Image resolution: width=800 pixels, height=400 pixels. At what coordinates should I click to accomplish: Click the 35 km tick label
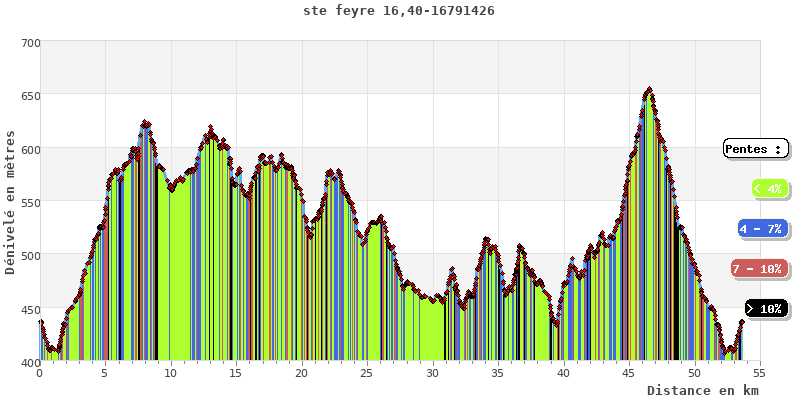pyautogui.click(x=498, y=372)
